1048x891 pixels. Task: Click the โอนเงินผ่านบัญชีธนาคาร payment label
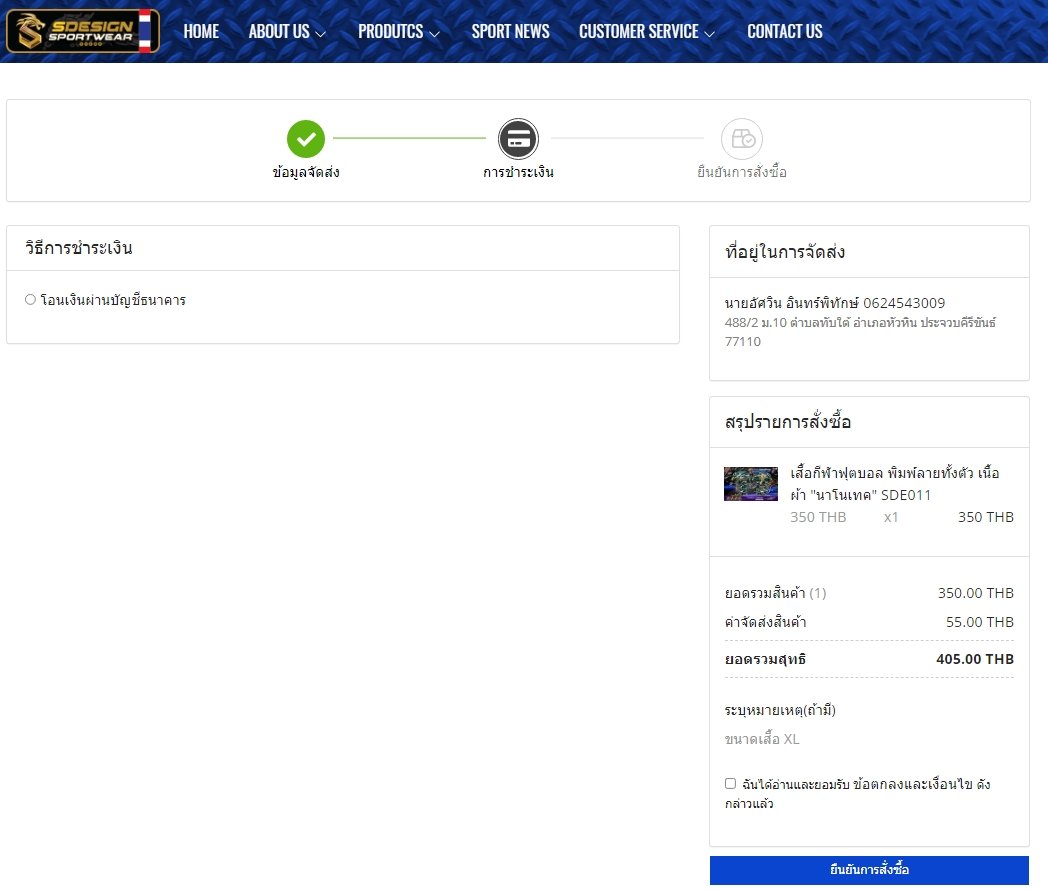coord(113,300)
